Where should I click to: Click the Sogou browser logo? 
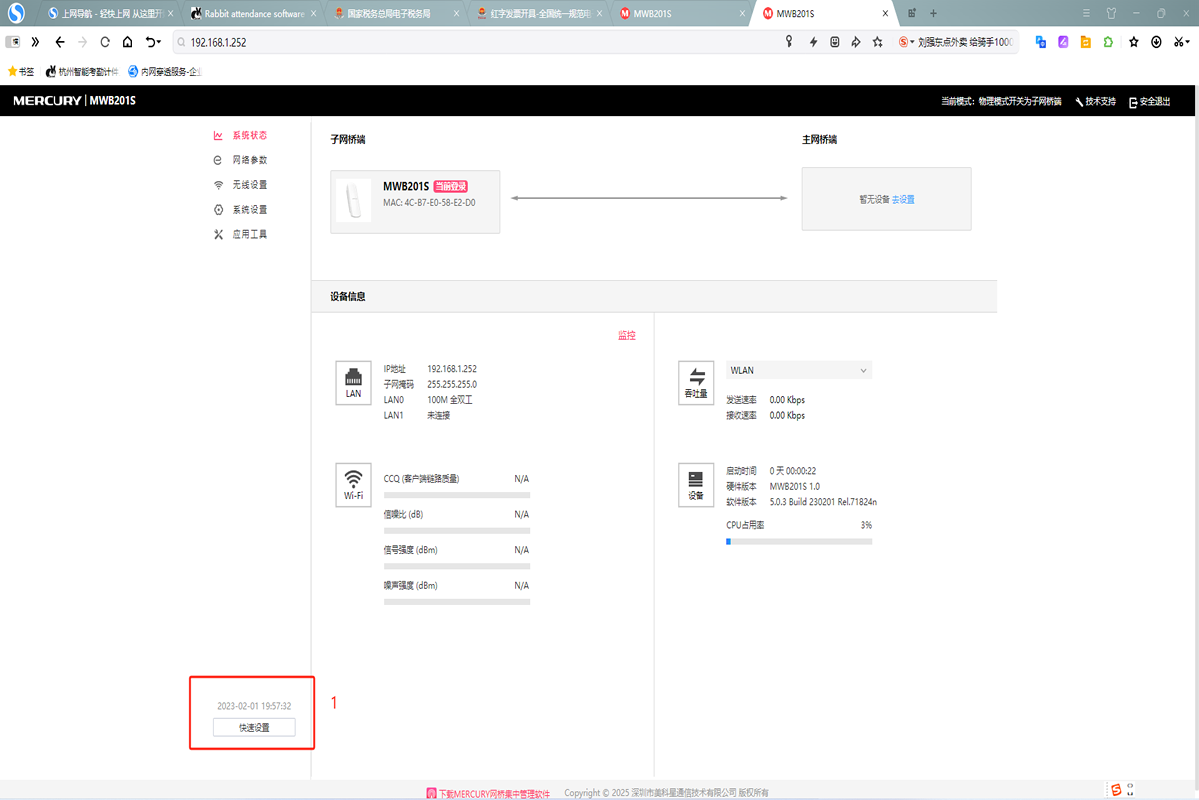(16, 13)
